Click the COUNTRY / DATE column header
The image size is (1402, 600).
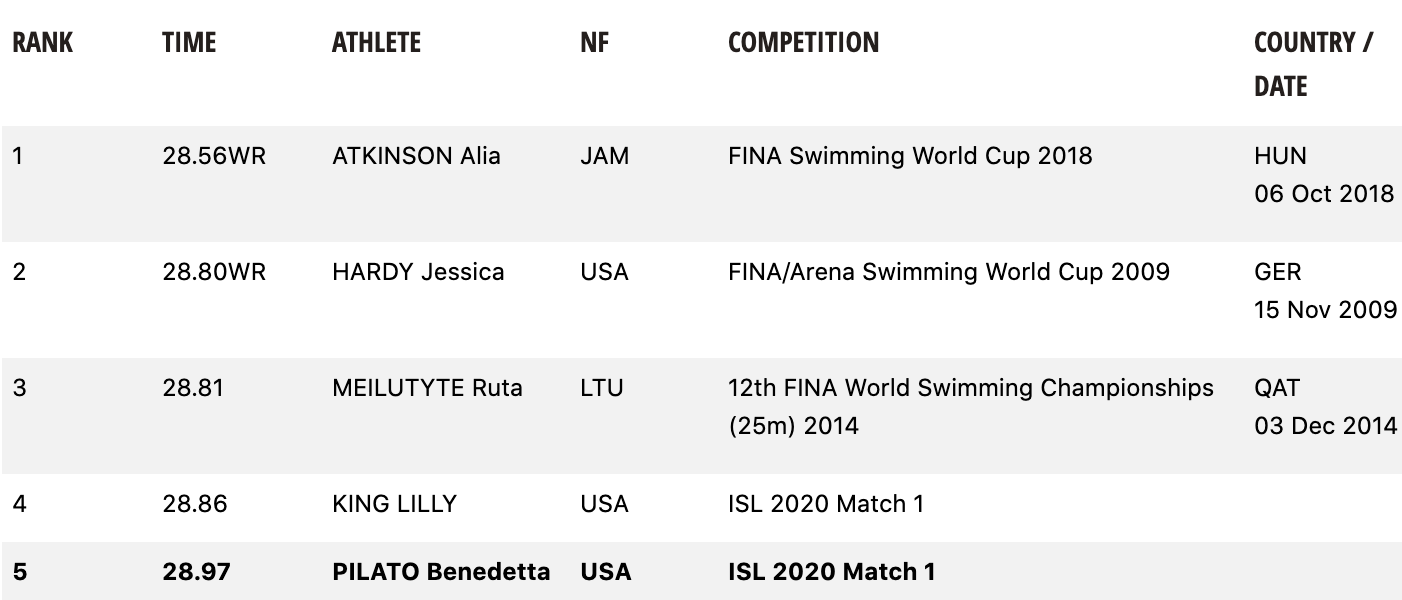click(x=1314, y=64)
